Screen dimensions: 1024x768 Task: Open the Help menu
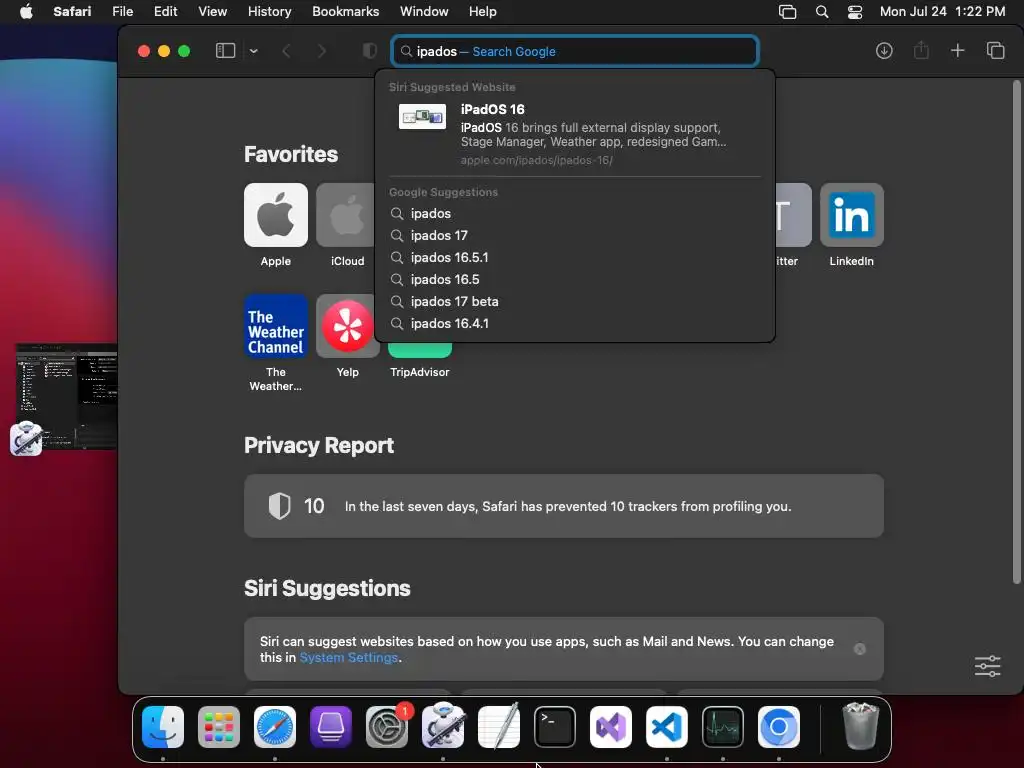tap(483, 12)
